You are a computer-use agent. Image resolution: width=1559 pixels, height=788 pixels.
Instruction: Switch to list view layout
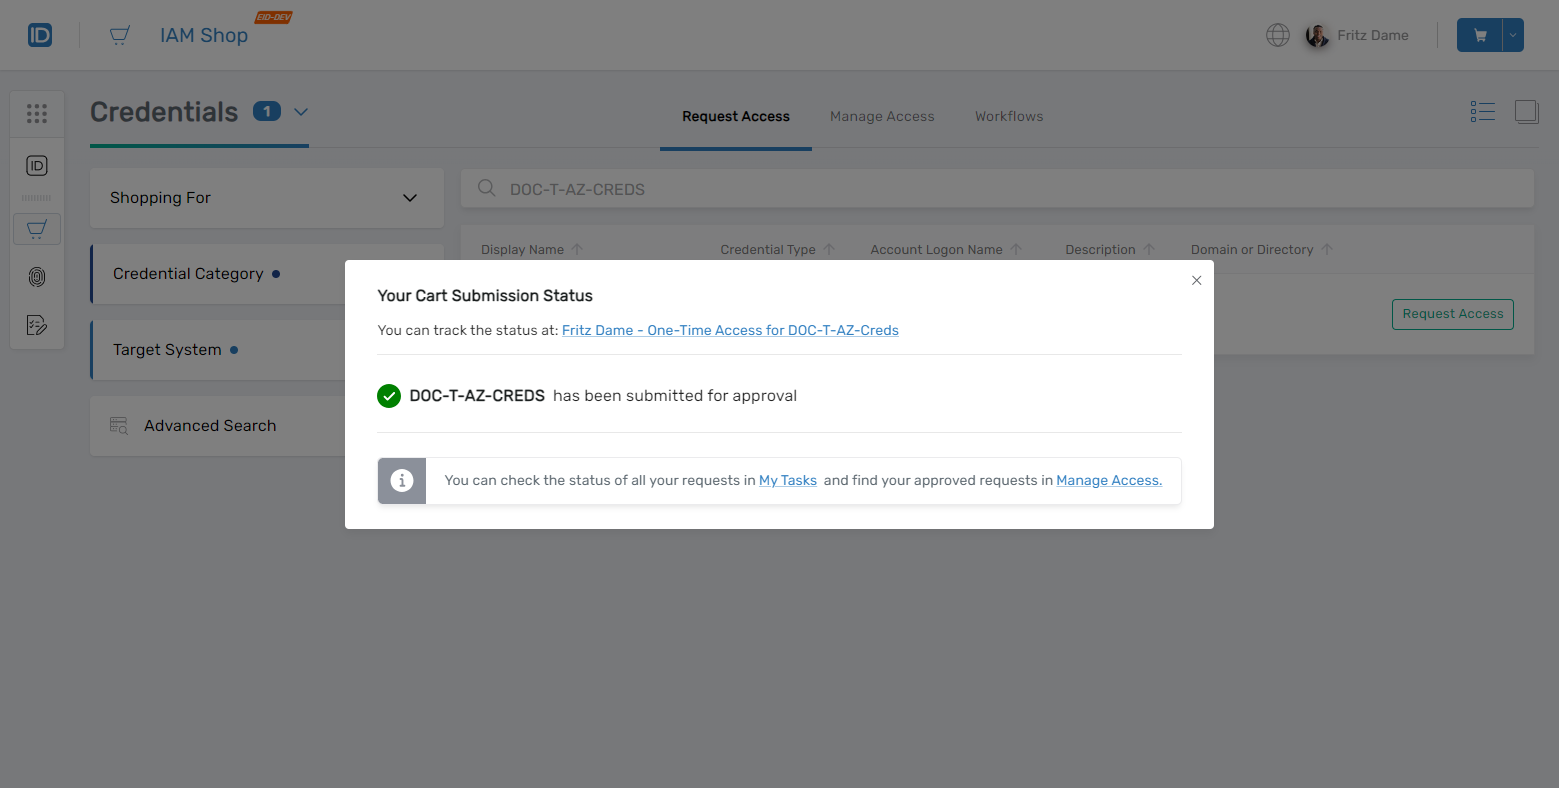tap(1482, 112)
